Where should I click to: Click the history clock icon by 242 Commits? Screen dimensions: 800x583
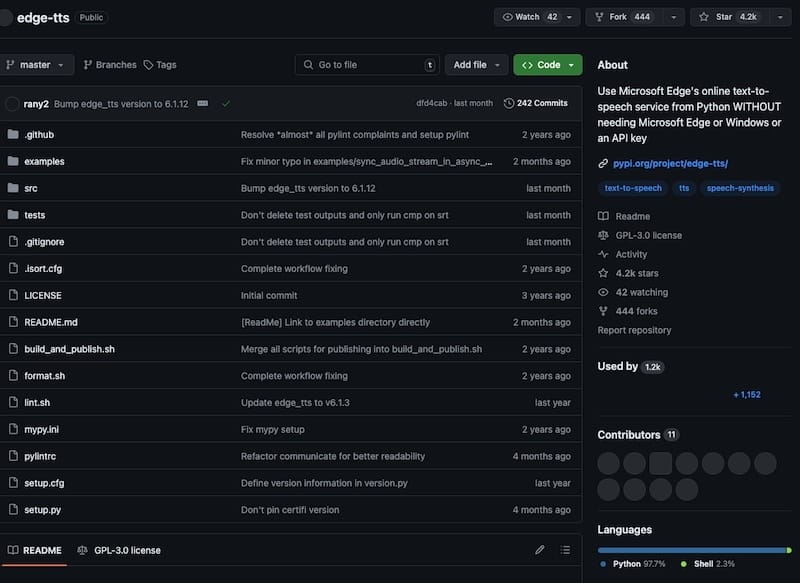tap(509, 104)
